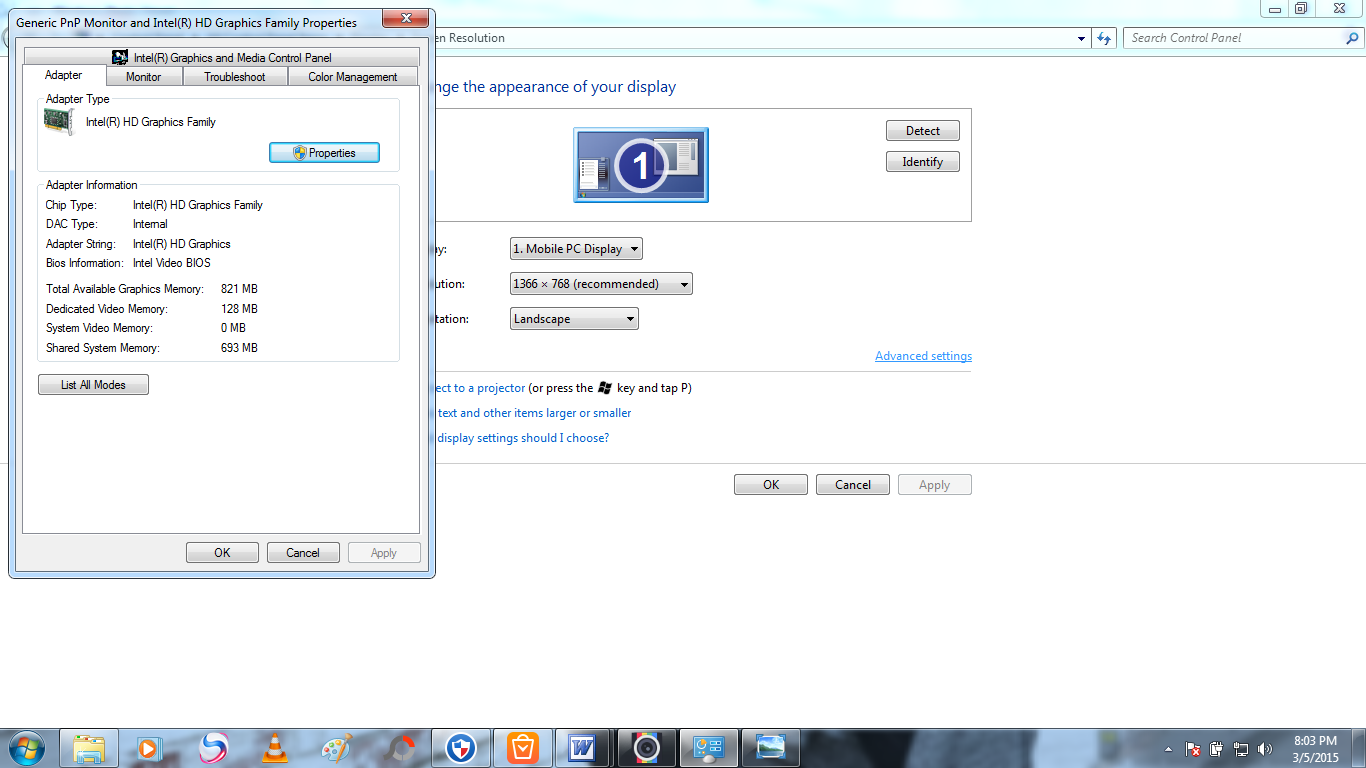Open the Windows Start orb
The height and width of the screenshot is (768, 1366).
(x=25, y=748)
